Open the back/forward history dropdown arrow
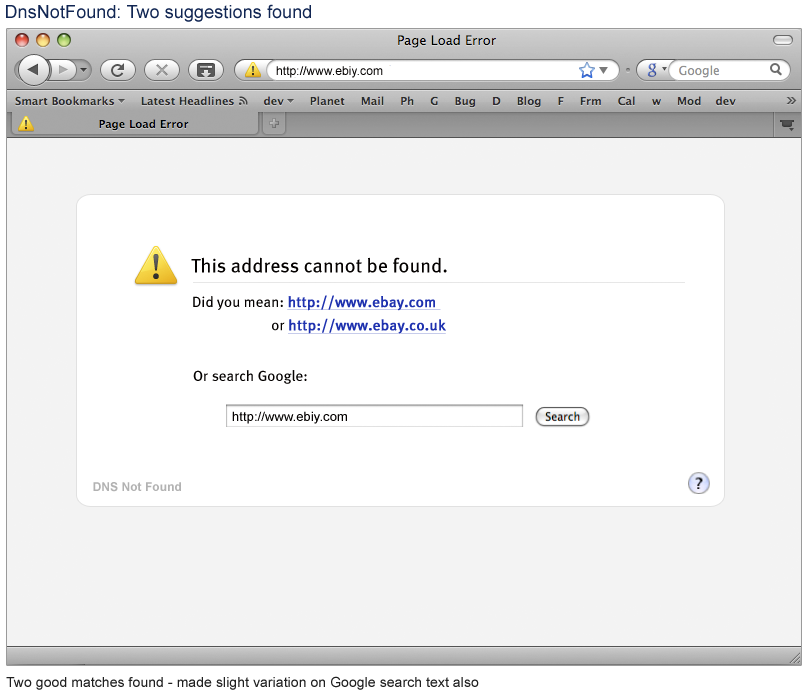The width and height of the screenshot is (809, 698). pyautogui.click(x=83, y=70)
